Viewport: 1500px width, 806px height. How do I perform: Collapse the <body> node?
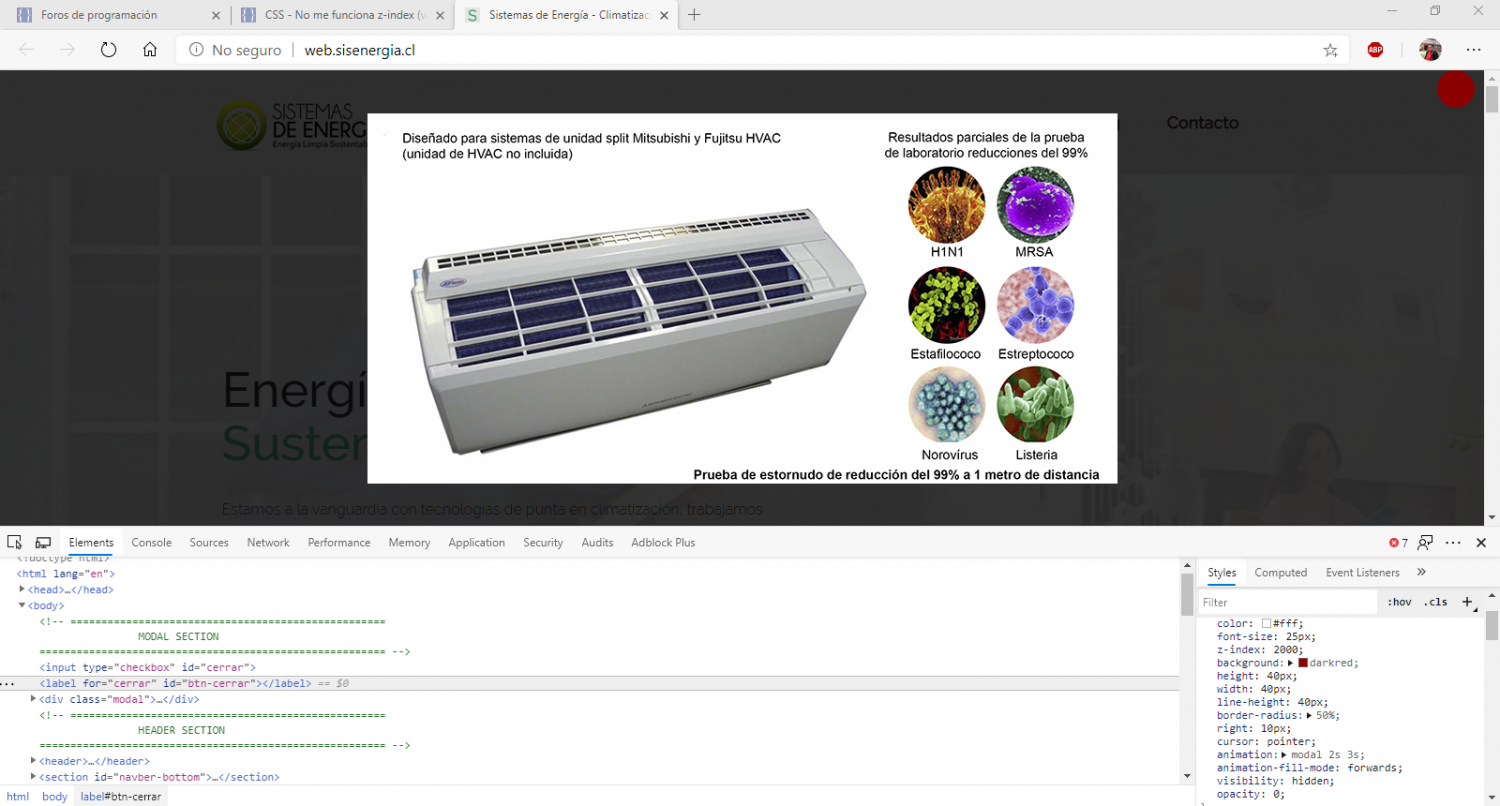pyautogui.click(x=22, y=605)
